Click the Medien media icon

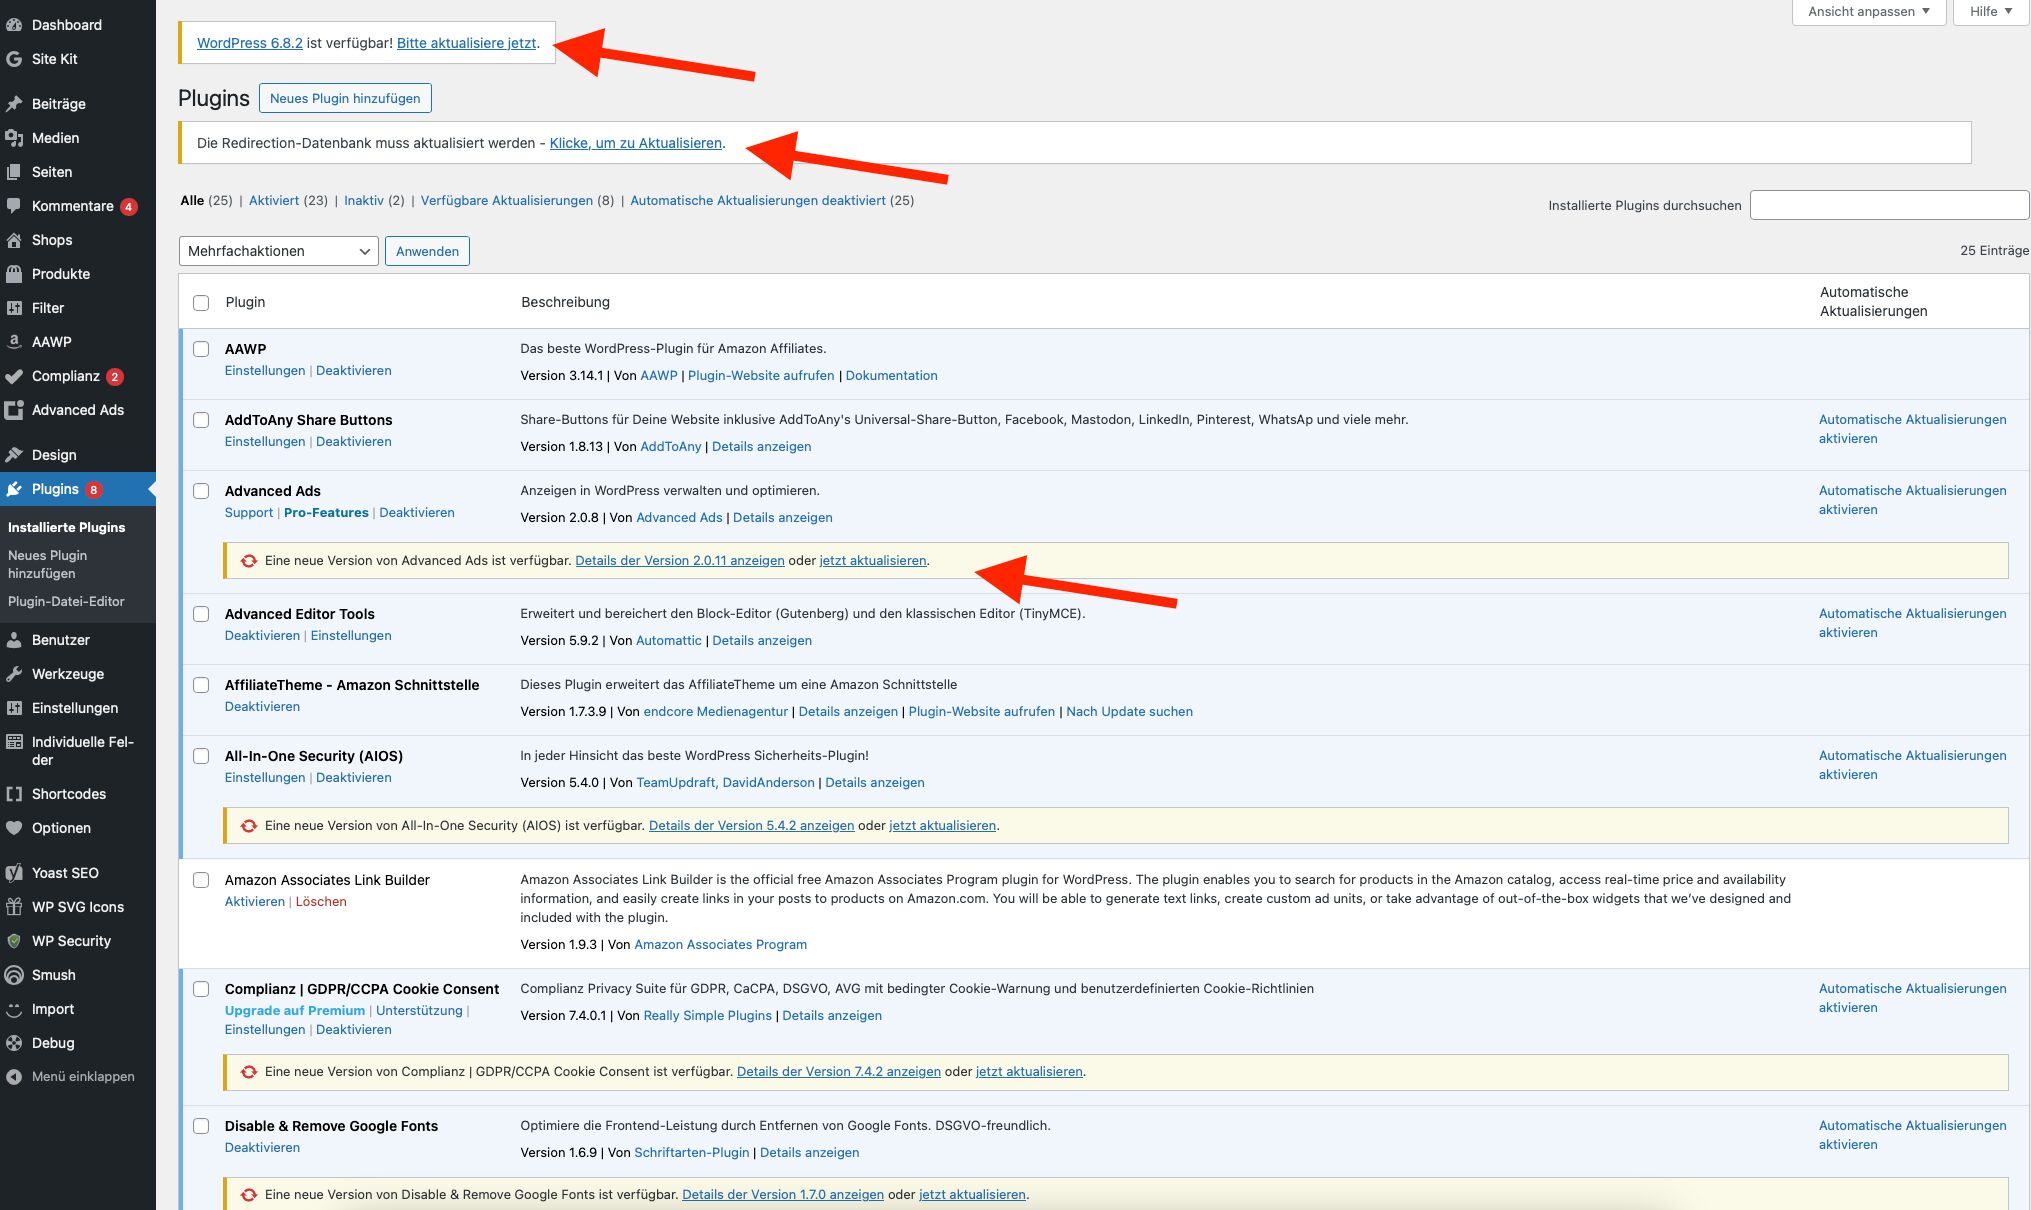point(14,138)
